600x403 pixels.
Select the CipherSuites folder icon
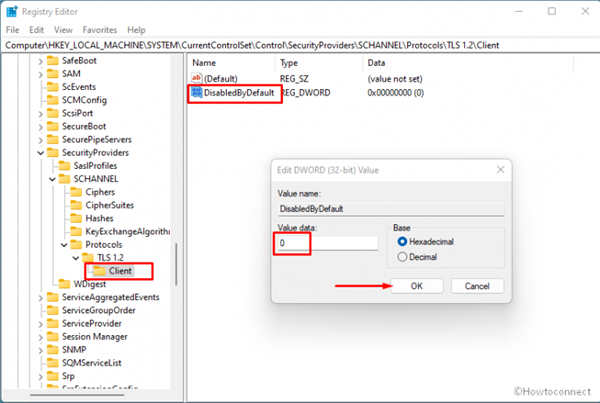(76, 205)
